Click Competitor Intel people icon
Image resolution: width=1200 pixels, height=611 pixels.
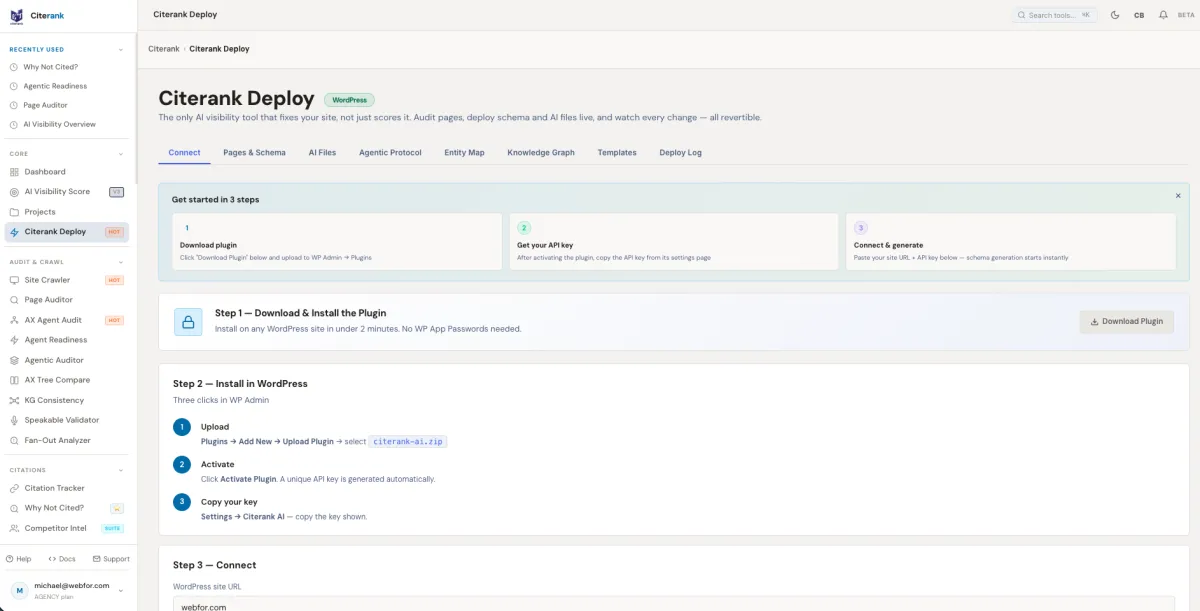tap(14, 528)
